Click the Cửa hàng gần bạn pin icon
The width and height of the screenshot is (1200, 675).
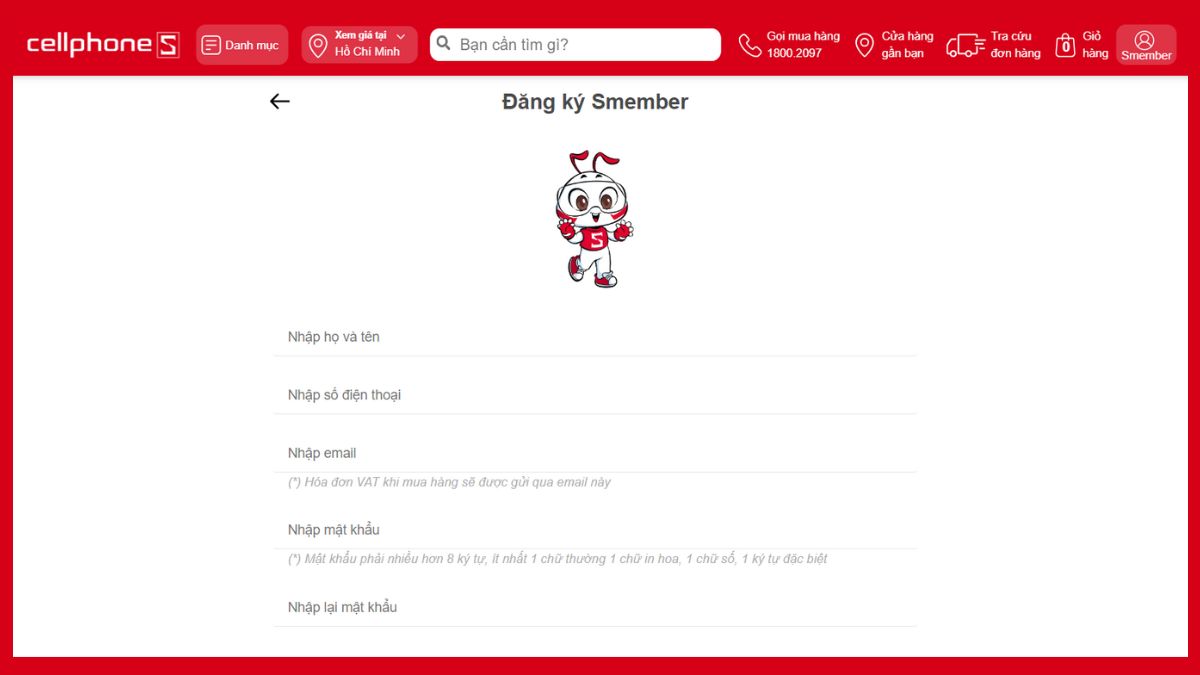[x=864, y=45]
